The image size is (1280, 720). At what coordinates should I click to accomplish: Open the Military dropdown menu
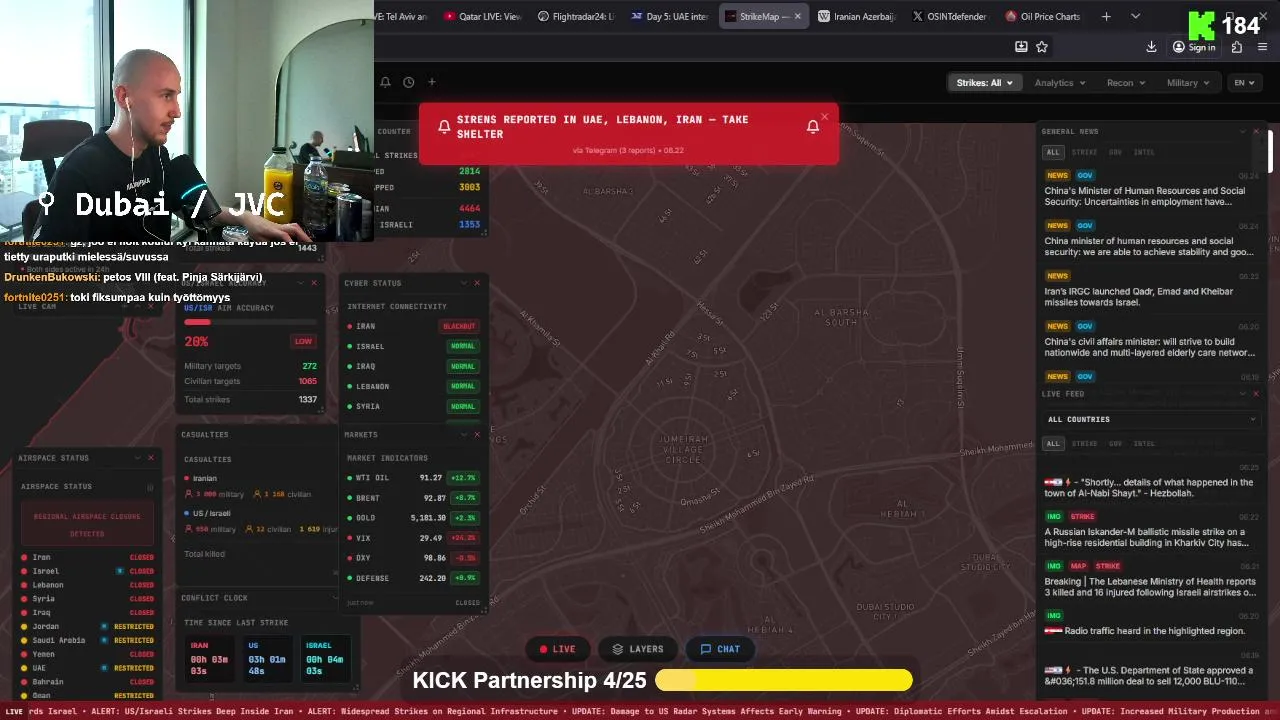pos(1188,83)
